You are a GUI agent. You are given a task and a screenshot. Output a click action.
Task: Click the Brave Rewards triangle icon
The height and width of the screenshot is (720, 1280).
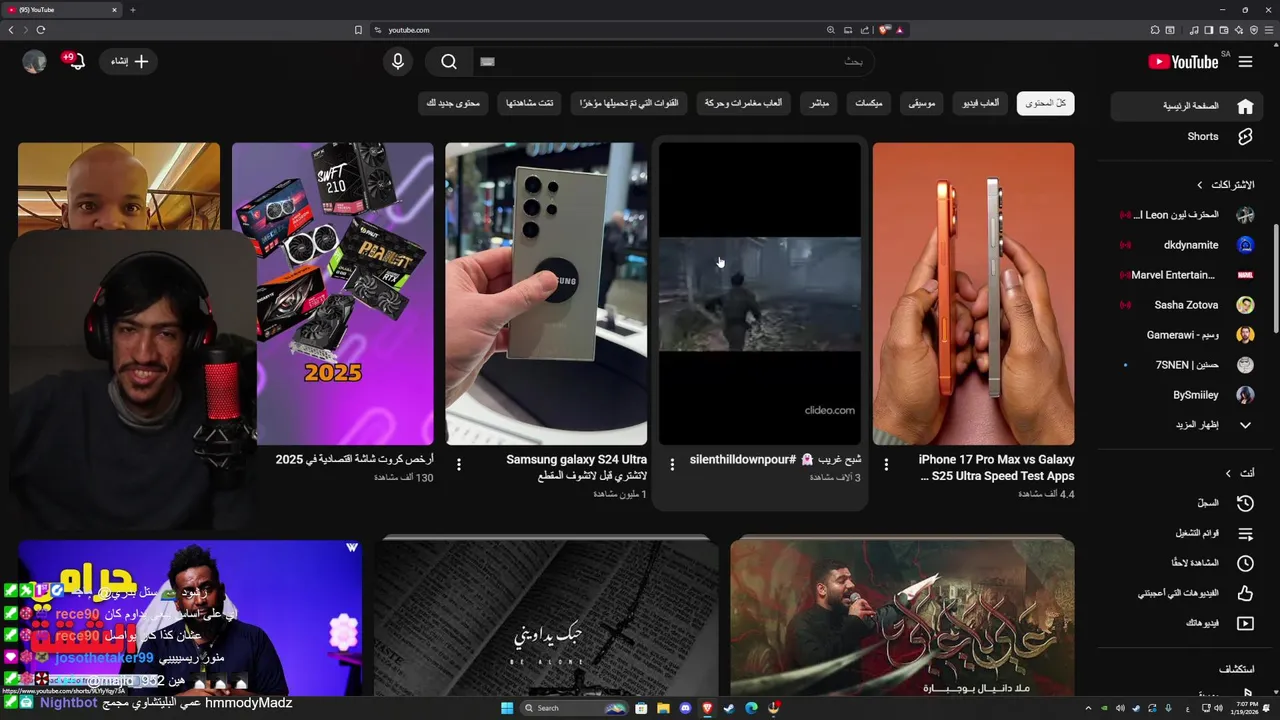[900, 30]
